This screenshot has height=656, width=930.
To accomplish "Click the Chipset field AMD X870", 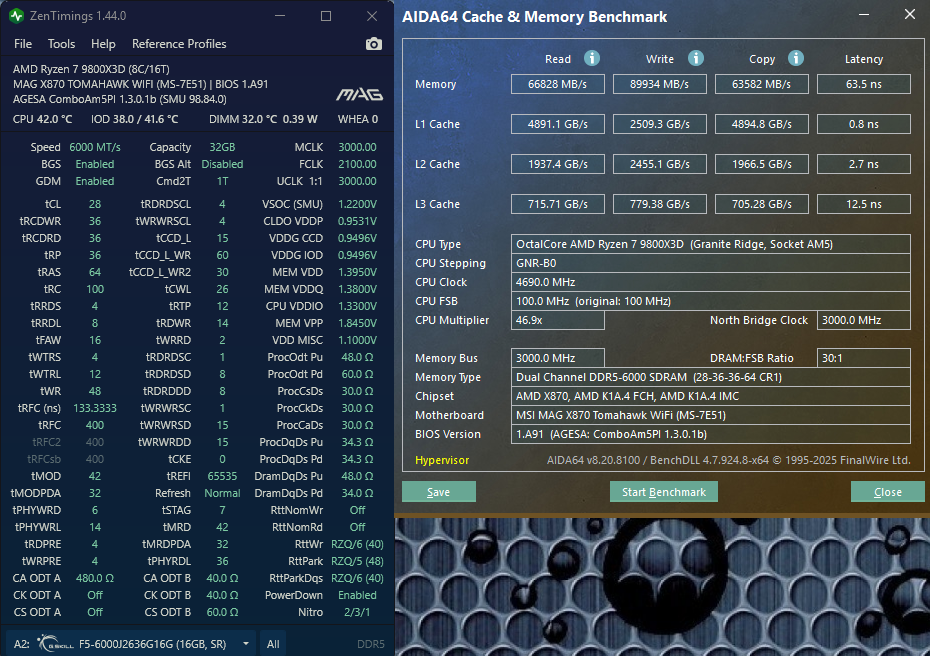I will click(x=711, y=396).
